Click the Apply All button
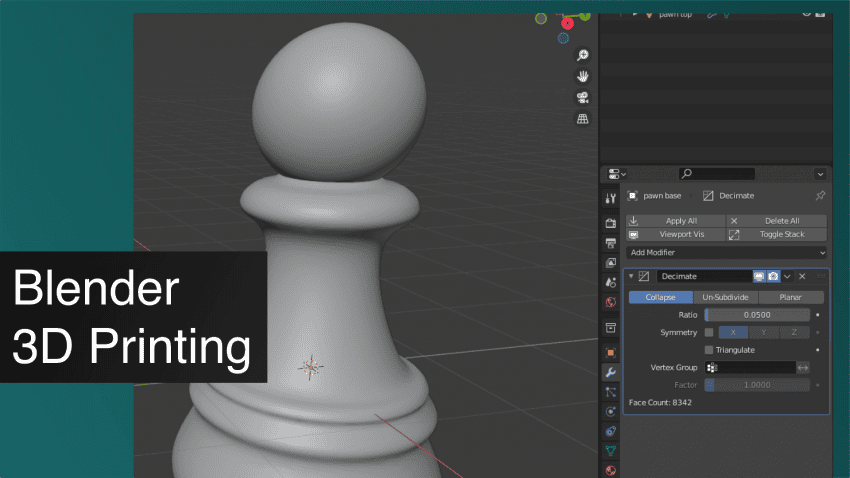Screen dimensions: 850x478 [675, 221]
